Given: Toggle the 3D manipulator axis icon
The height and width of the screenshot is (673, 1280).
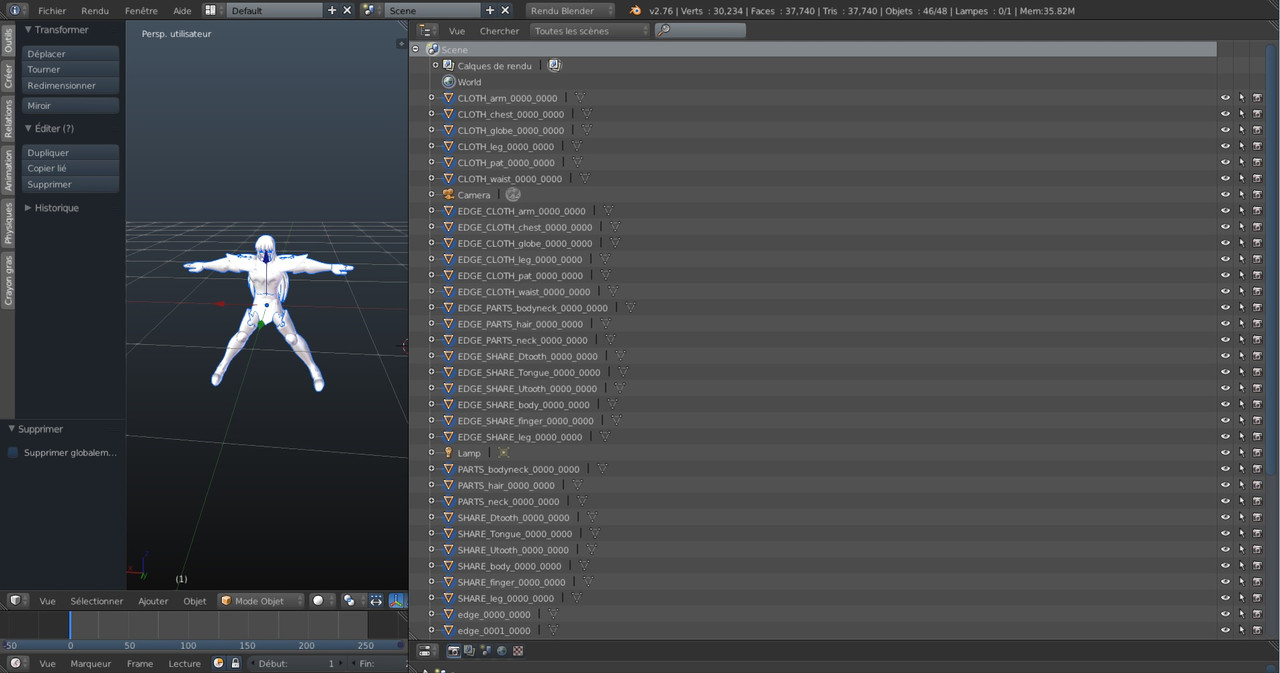Looking at the screenshot, I should pos(397,601).
